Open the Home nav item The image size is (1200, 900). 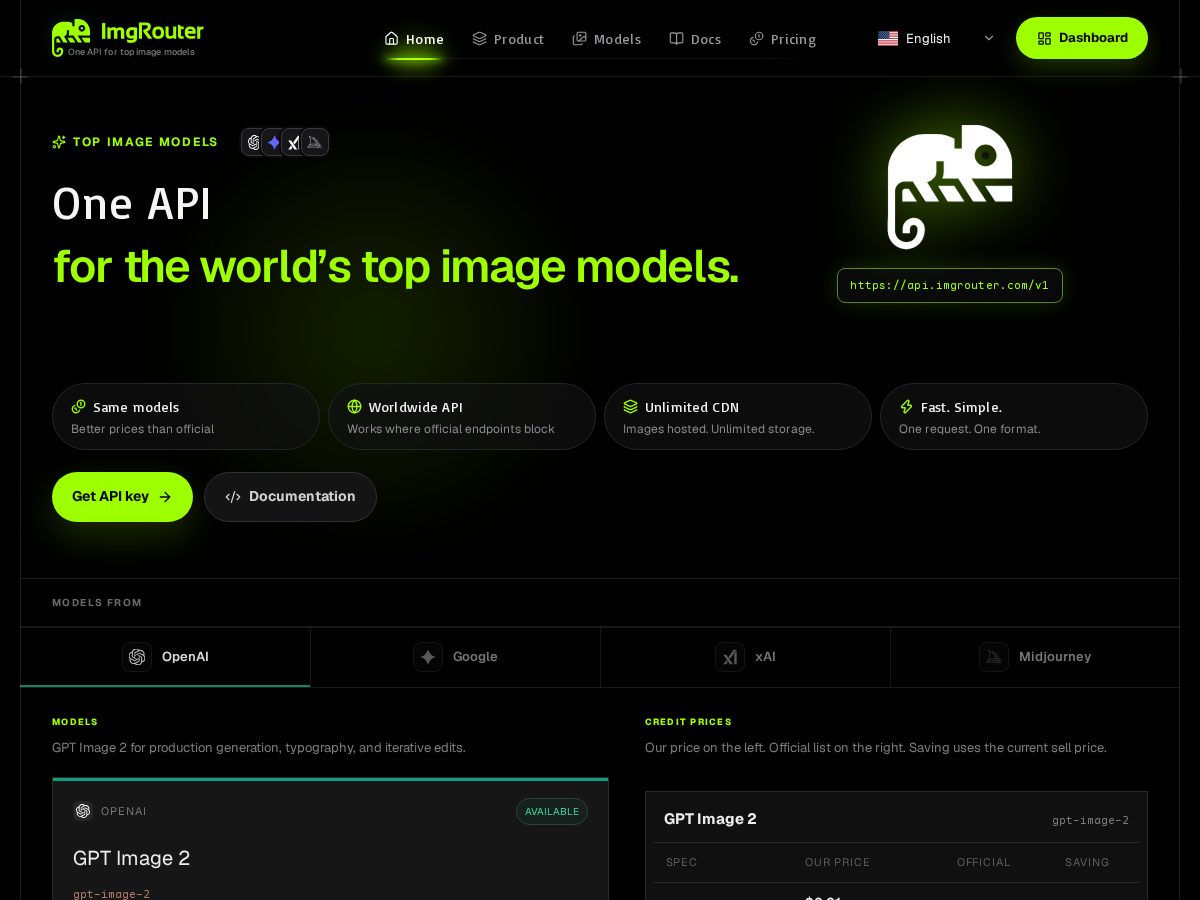(414, 39)
